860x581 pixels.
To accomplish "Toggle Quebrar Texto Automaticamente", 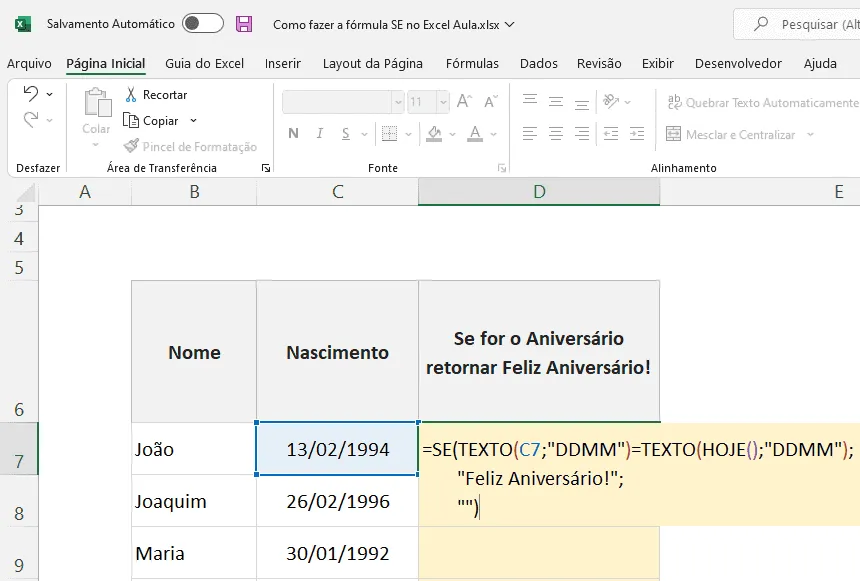I will pos(762,103).
